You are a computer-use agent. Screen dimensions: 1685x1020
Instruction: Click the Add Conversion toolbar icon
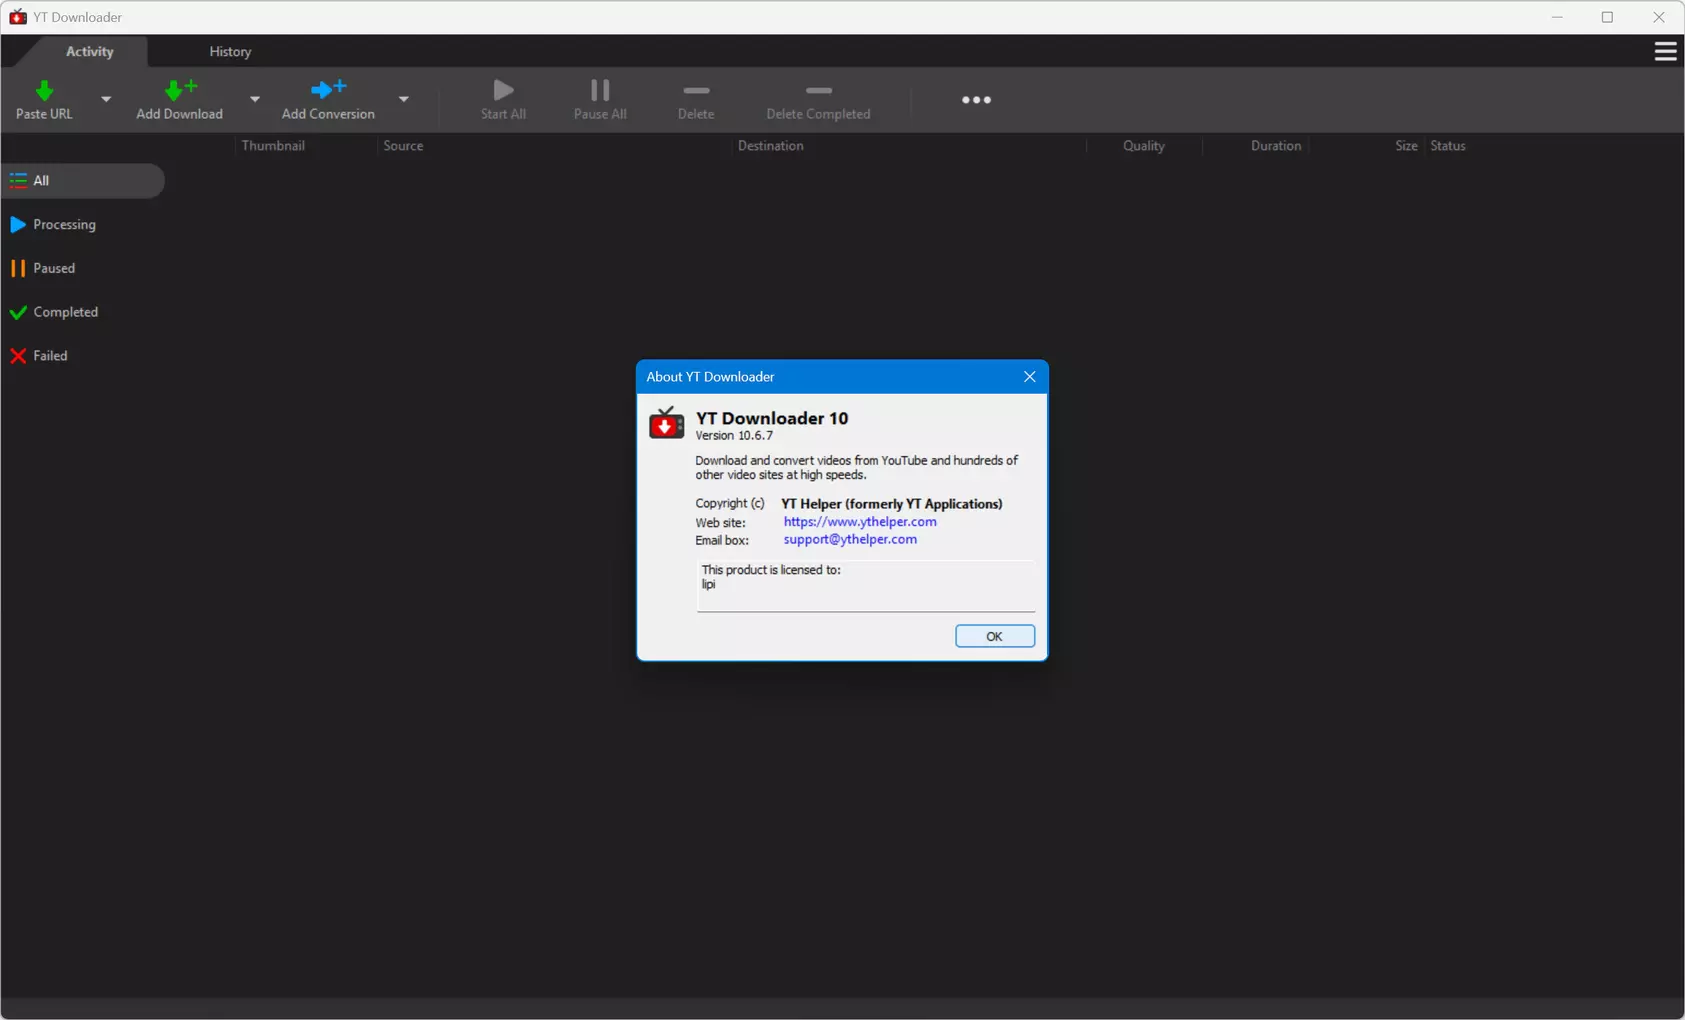328,90
